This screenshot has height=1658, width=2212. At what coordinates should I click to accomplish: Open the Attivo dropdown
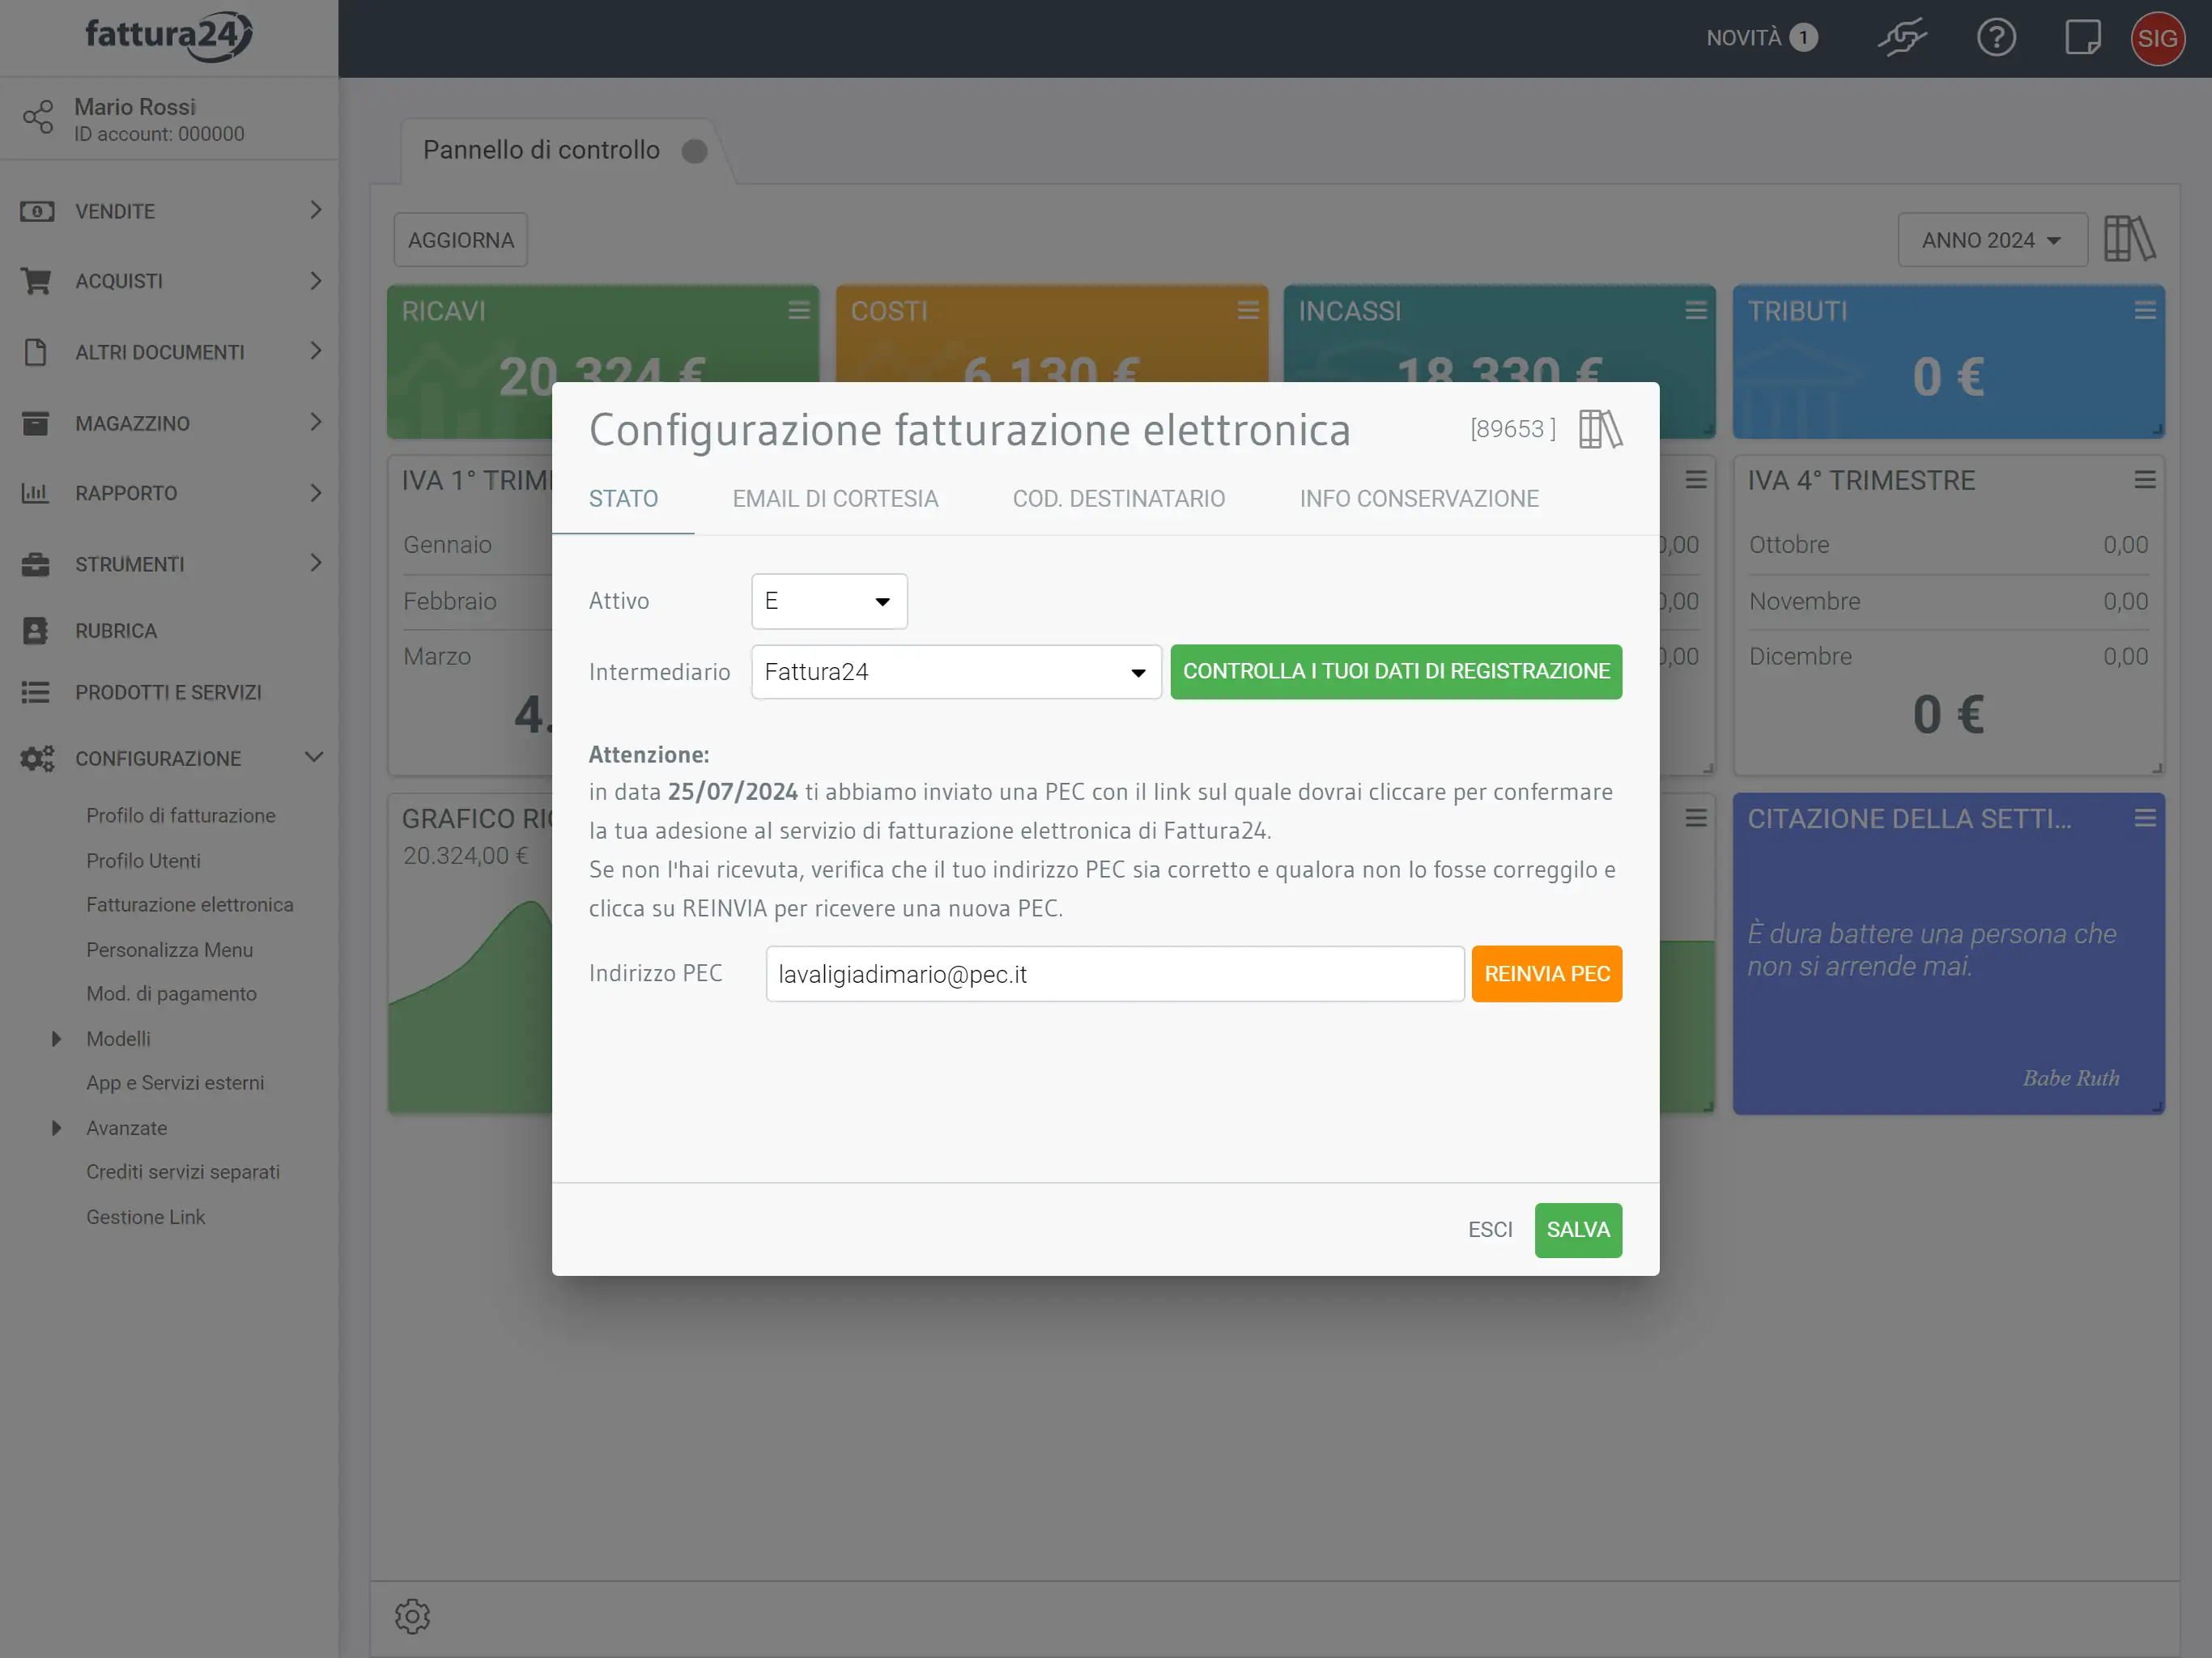coord(829,601)
